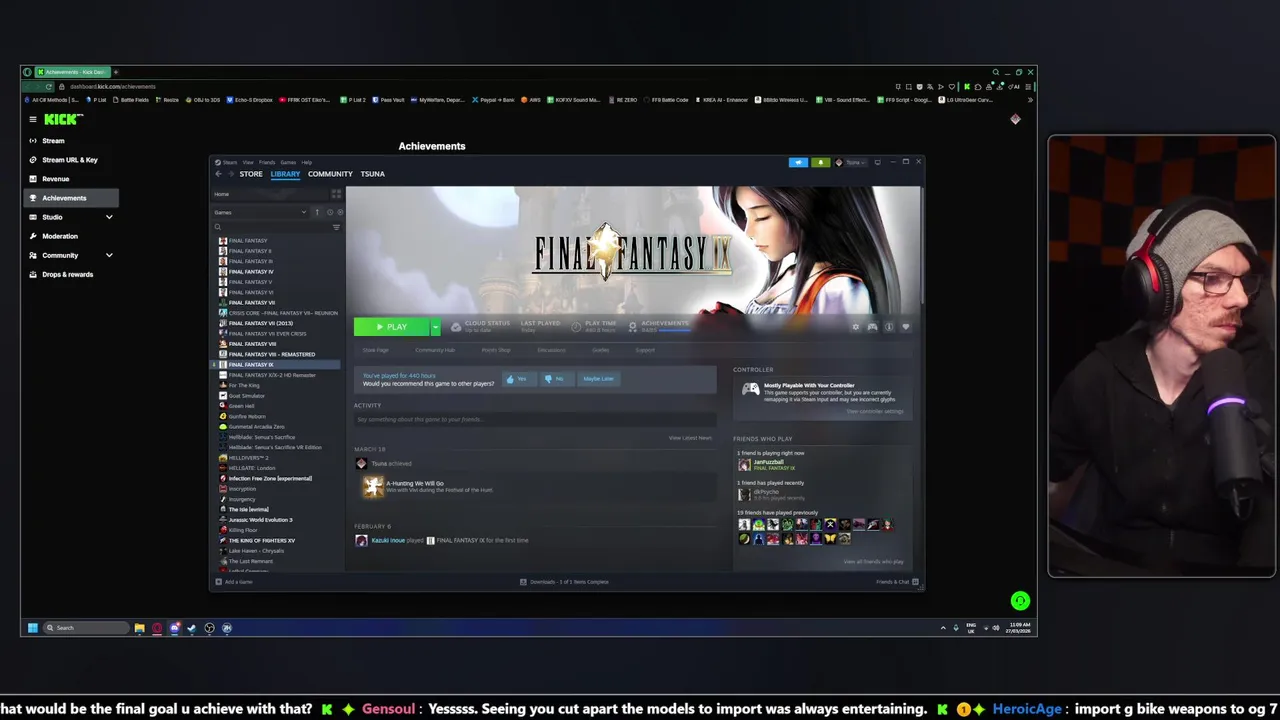Click Windows Start button on taskbar
Screen dimensions: 1280x720
point(32,628)
